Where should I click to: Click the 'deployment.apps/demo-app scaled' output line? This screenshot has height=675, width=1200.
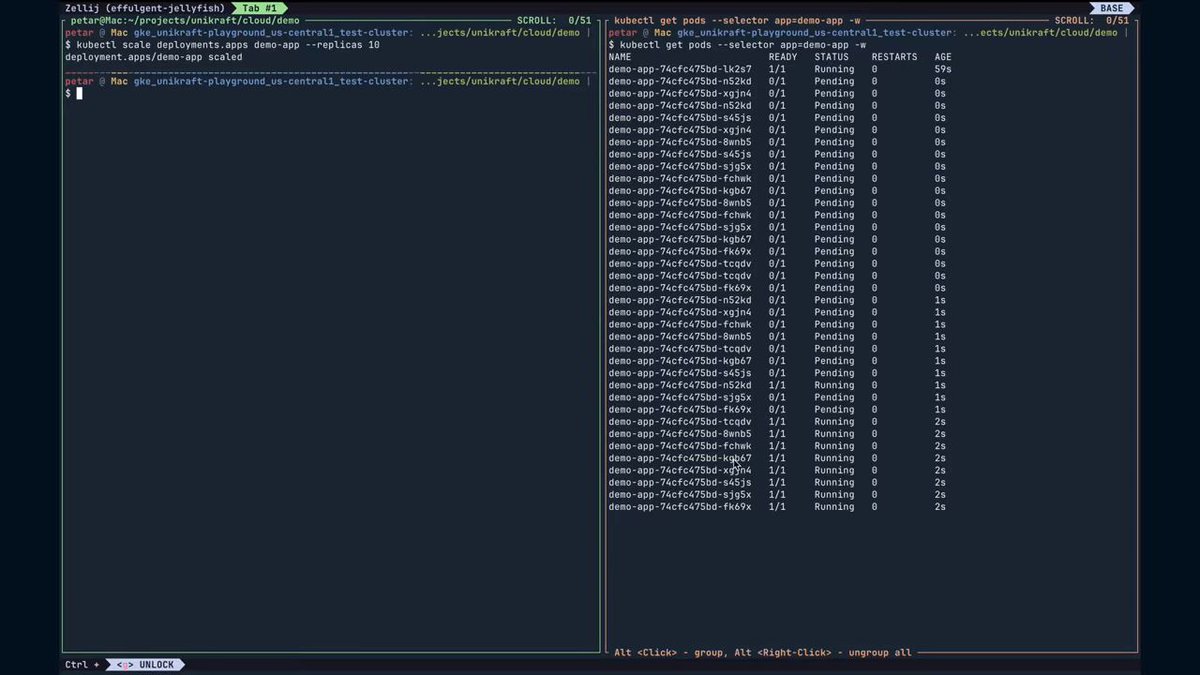(153, 57)
